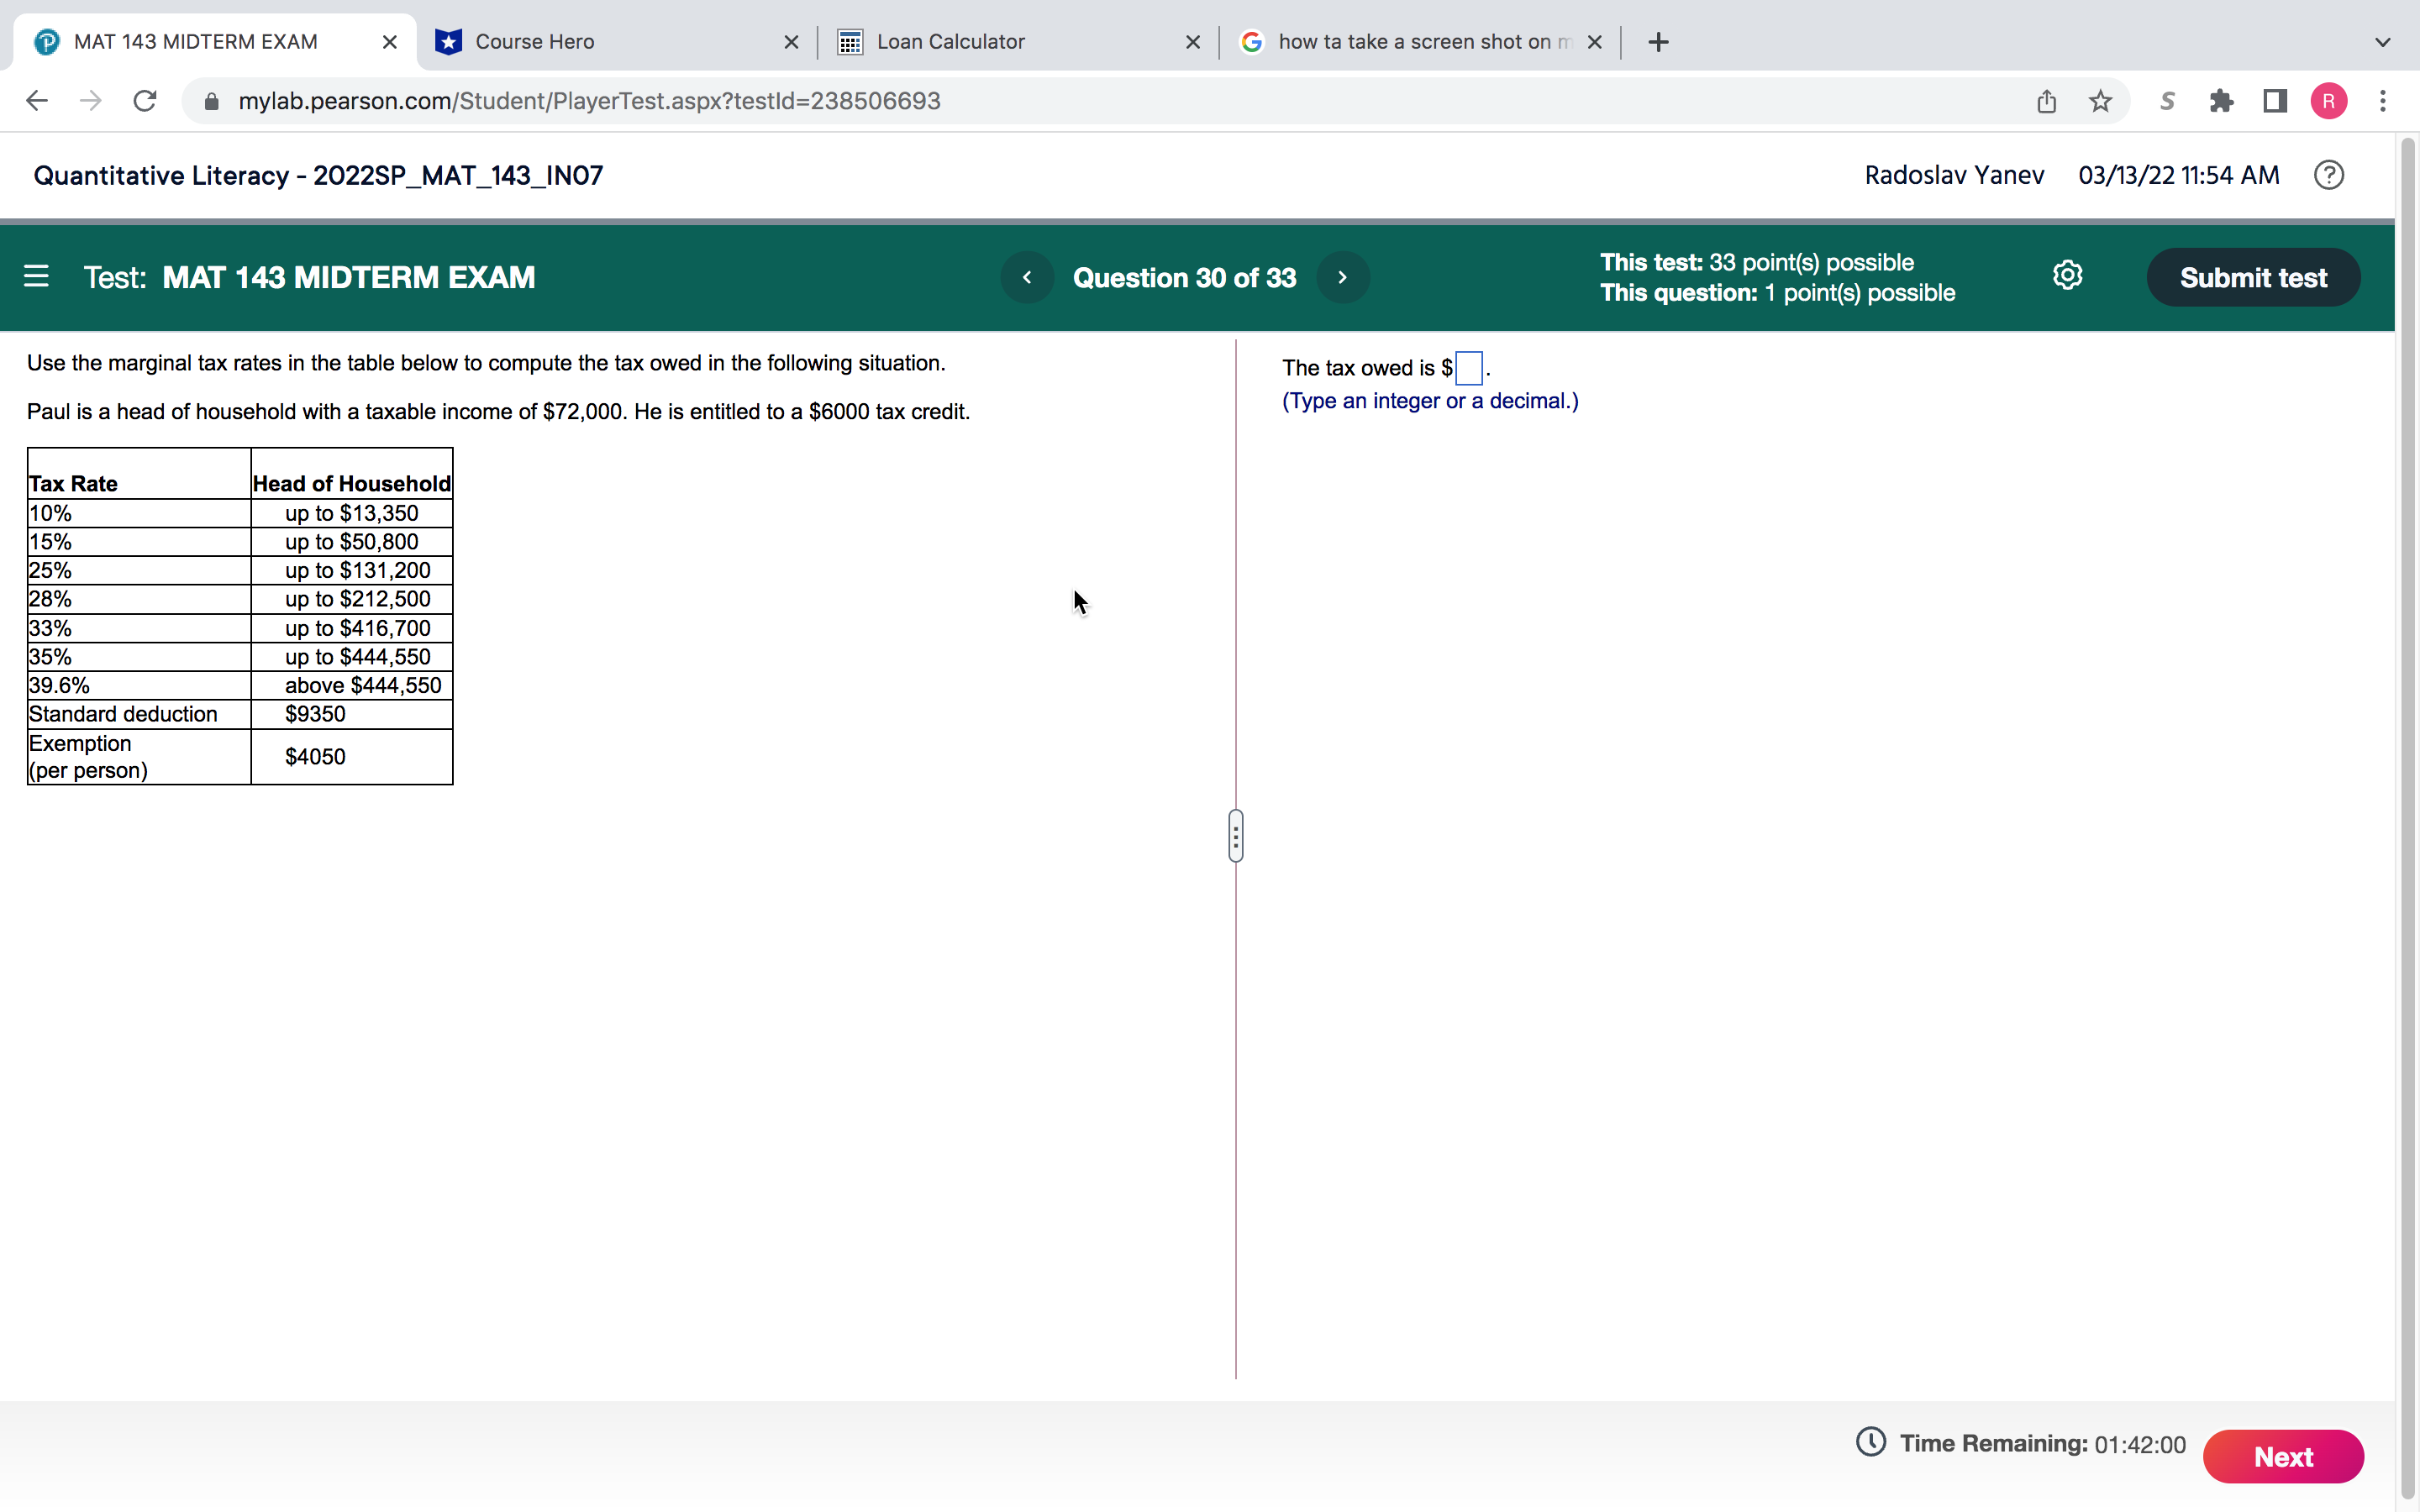The height and width of the screenshot is (1512, 2420).
Task: Click the red Next button
Action: pyautogui.click(x=2282, y=1456)
